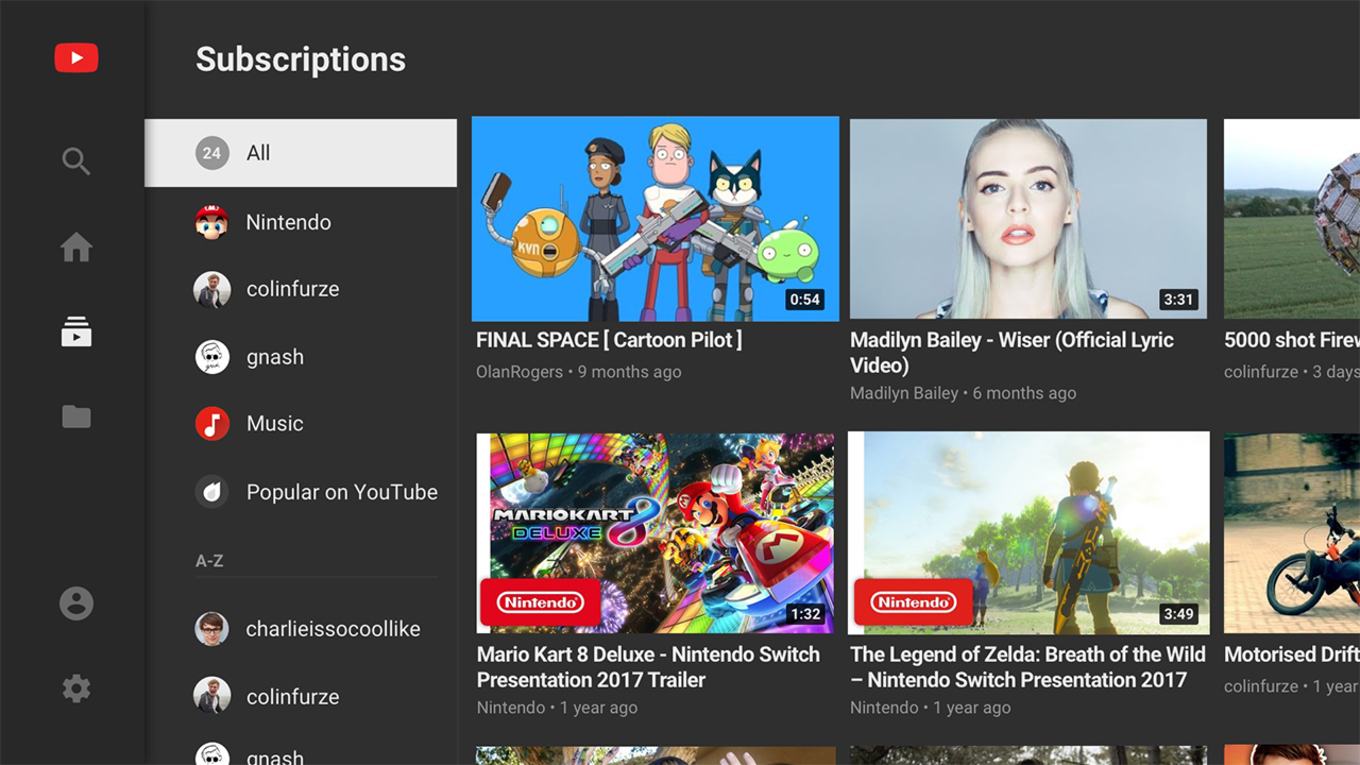Click the A-Z section label
1360x765 pixels.
209,561
